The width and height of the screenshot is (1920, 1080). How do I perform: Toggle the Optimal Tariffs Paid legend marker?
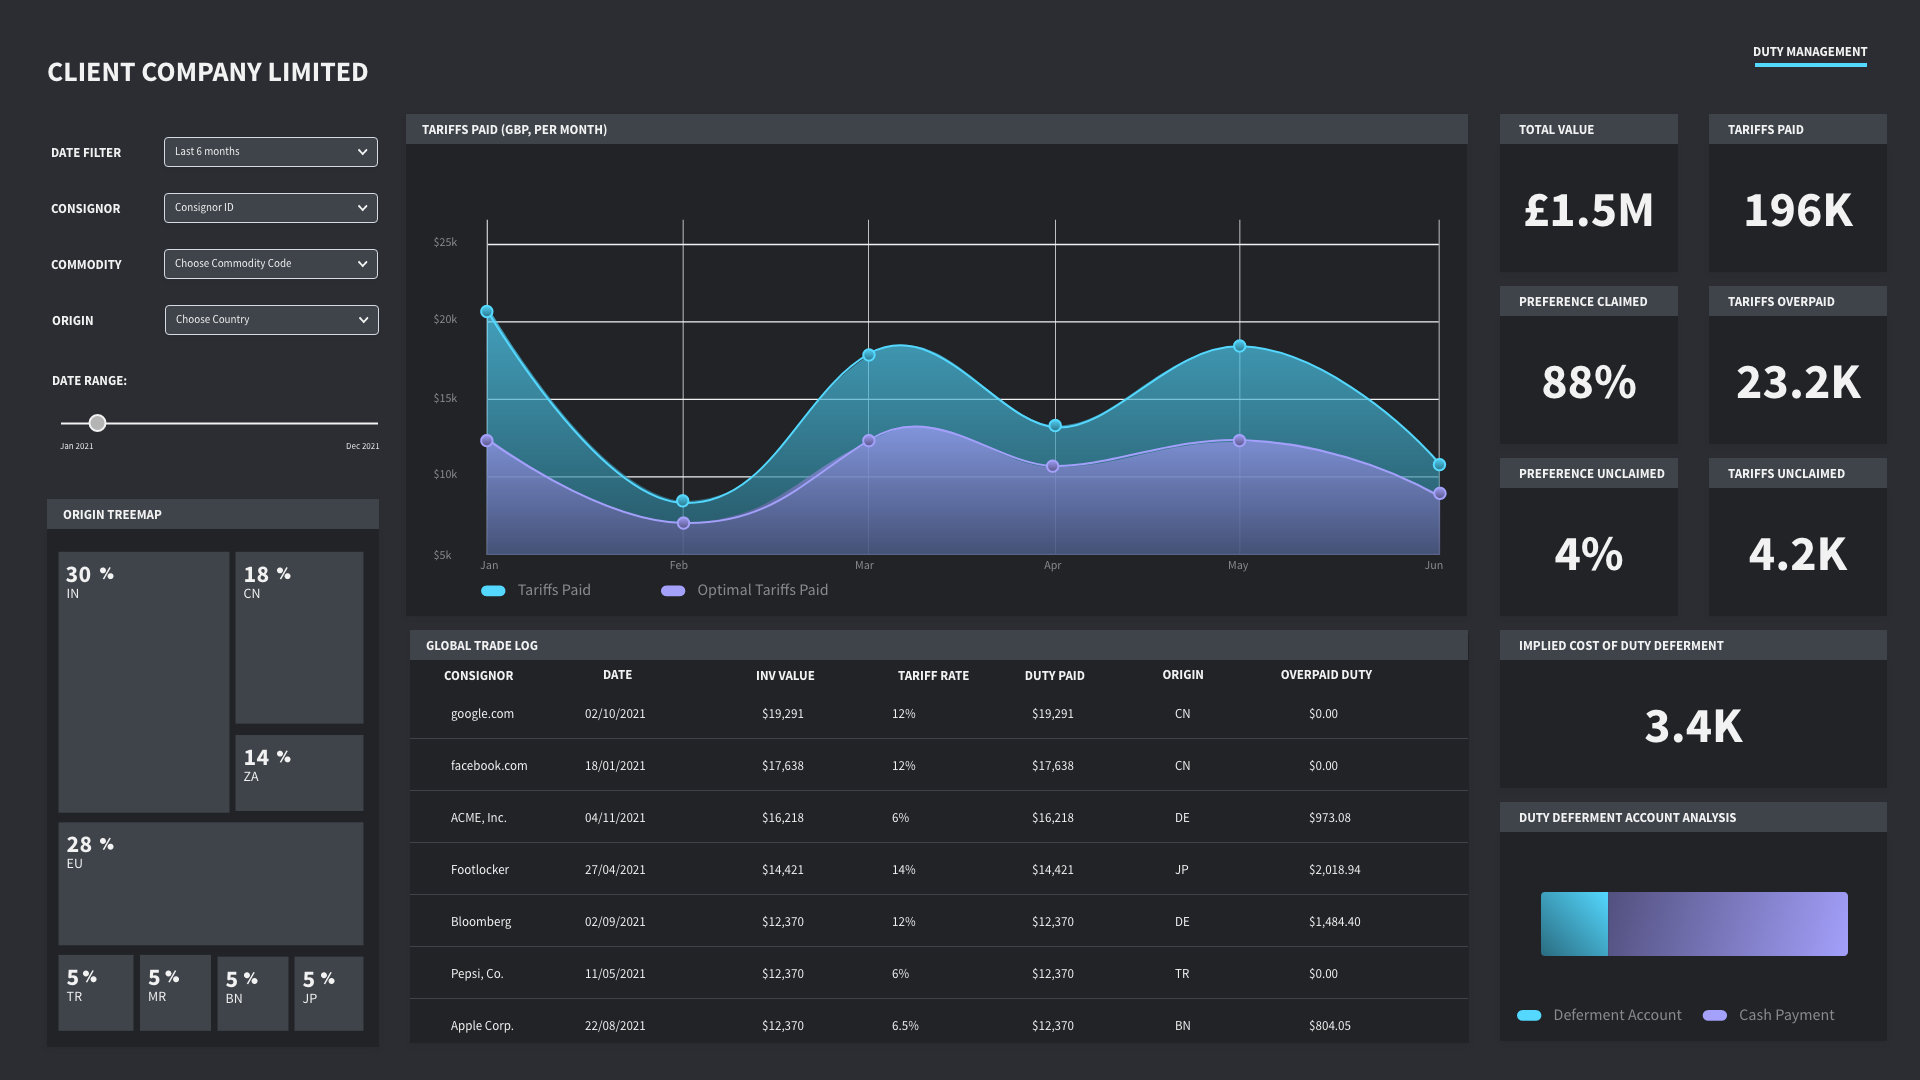673,591
